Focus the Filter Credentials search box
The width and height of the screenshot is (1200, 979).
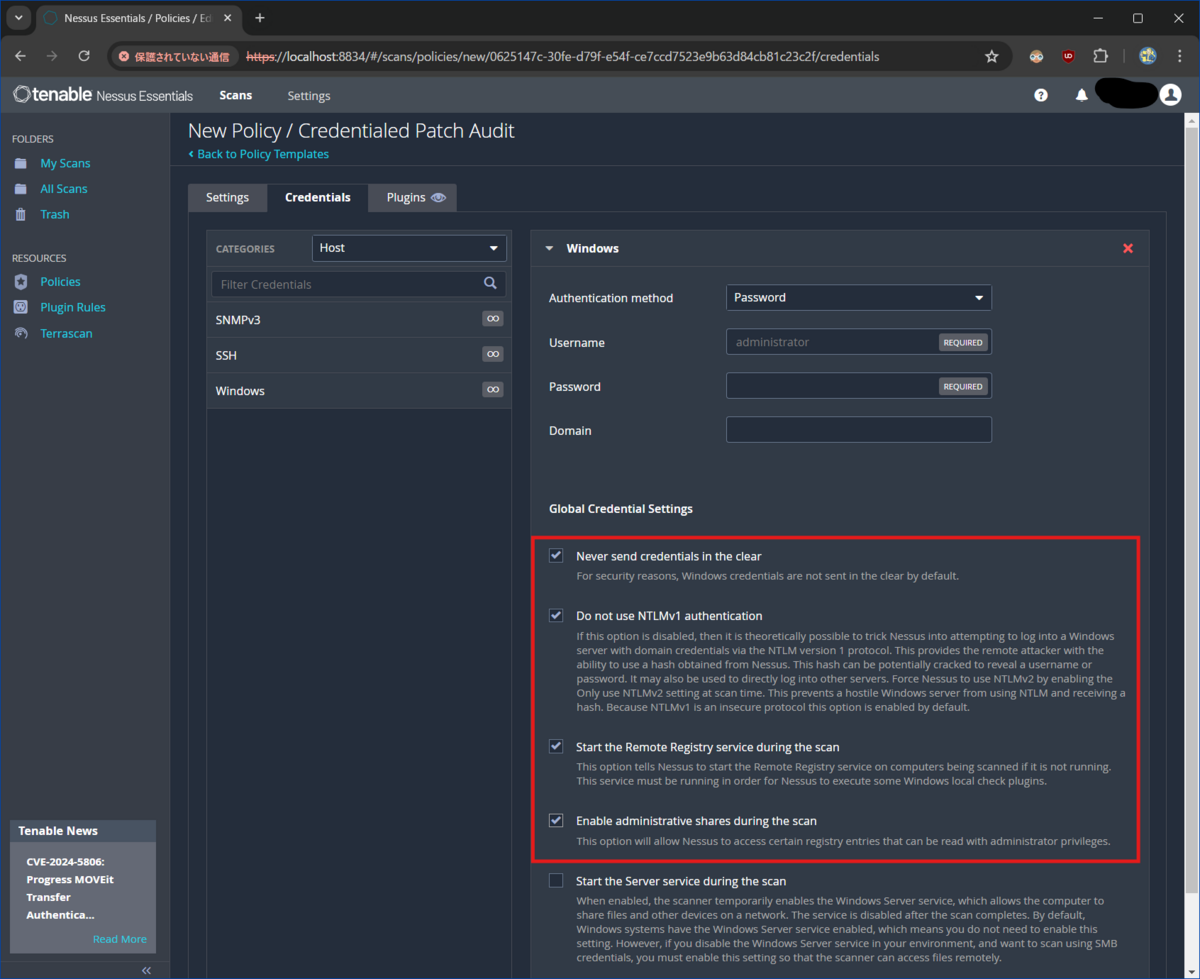pyautogui.click(x=358, y=284)
